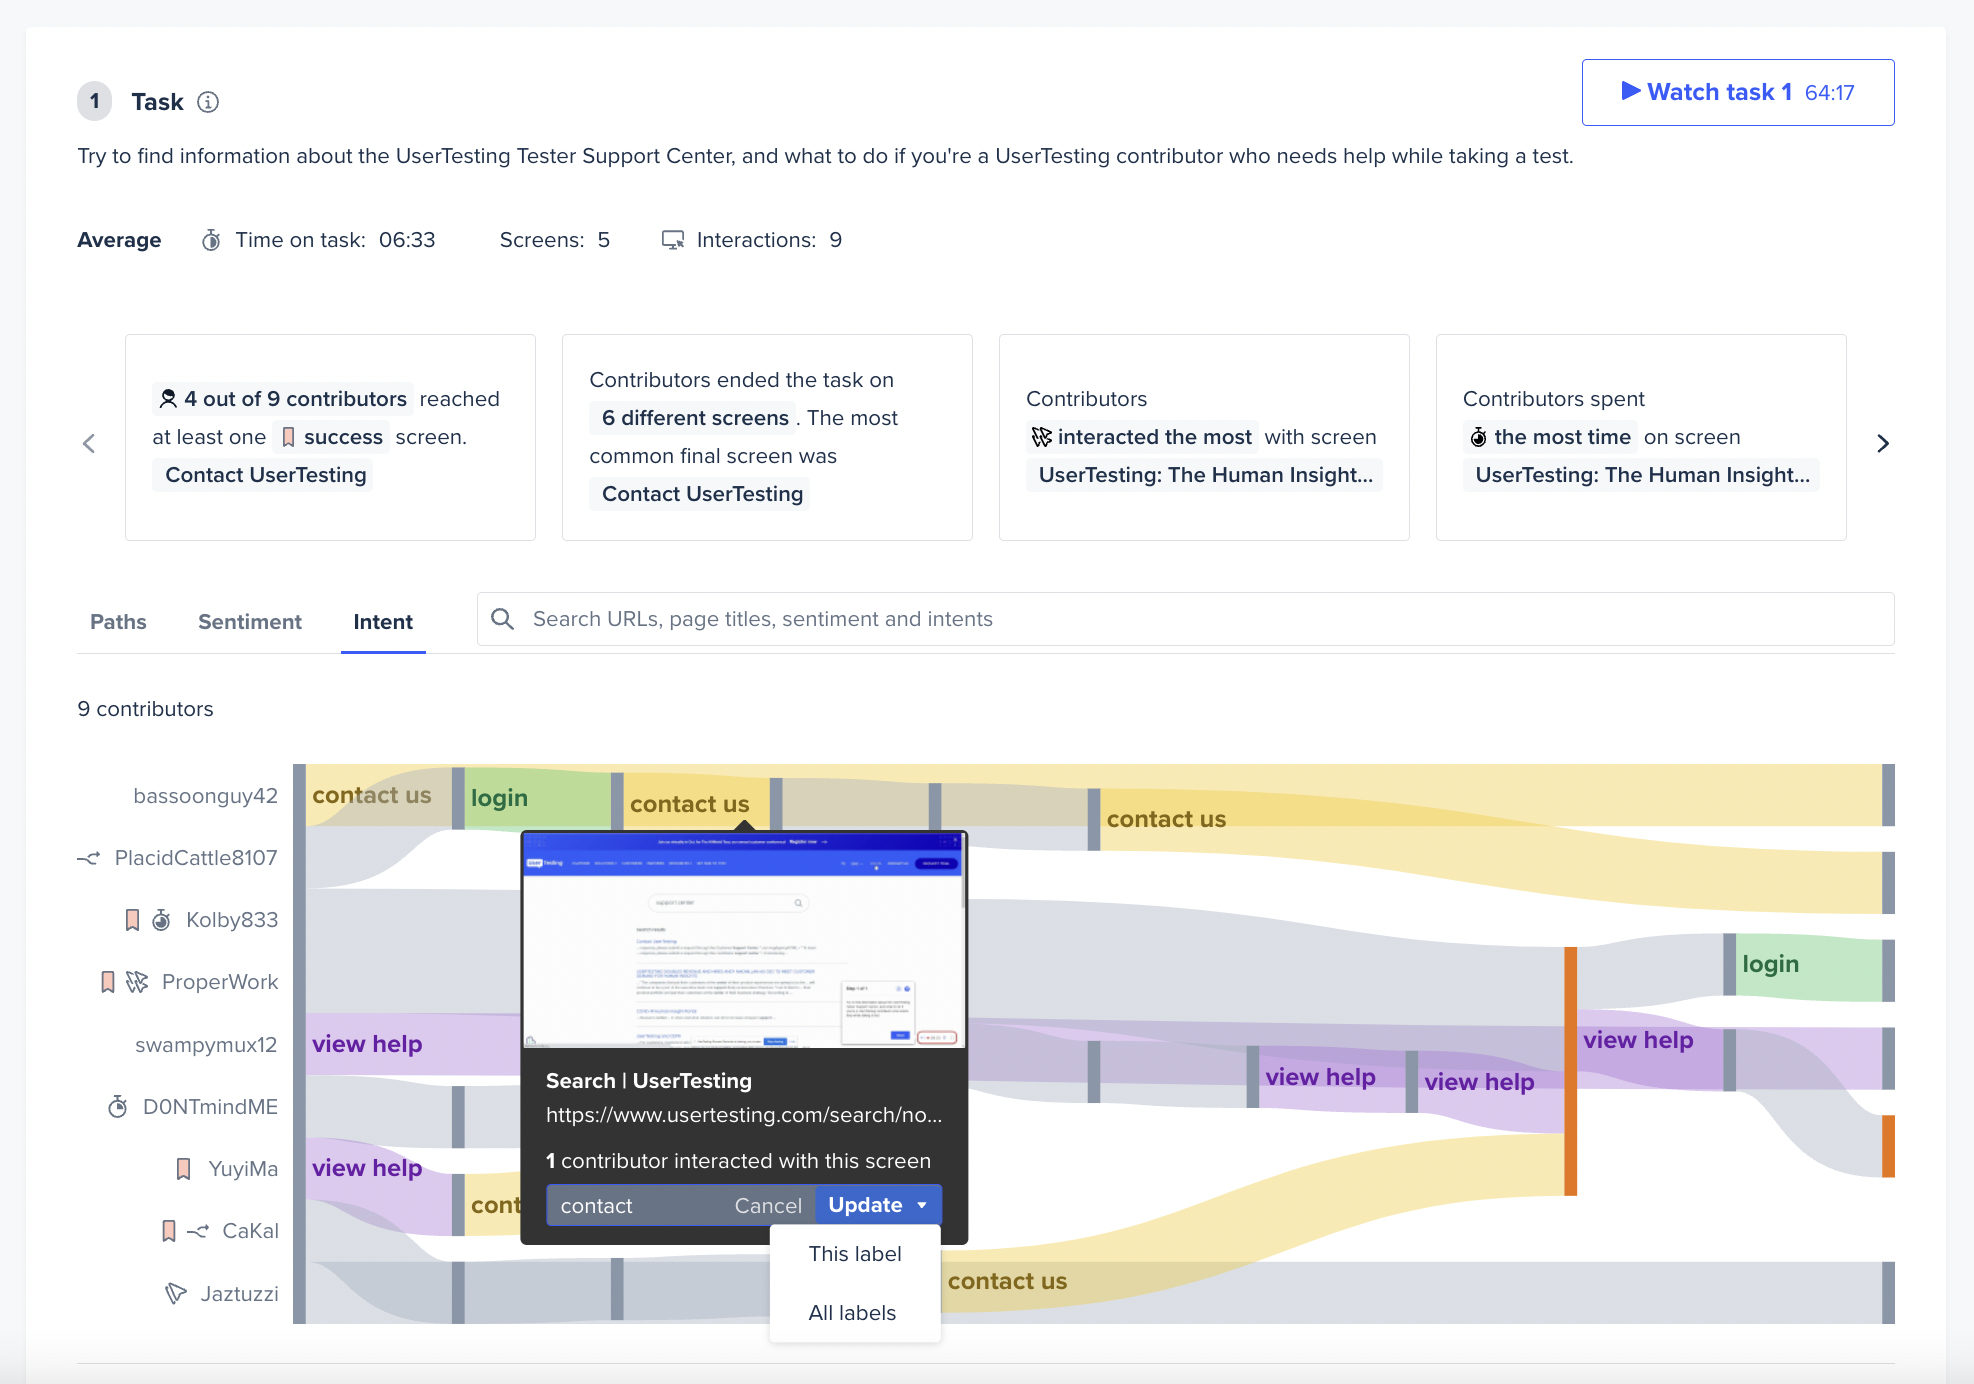Viewport: 1974px width, 1384px height.
Task: Switch to the Paths tab
Action: pos(118,622)
